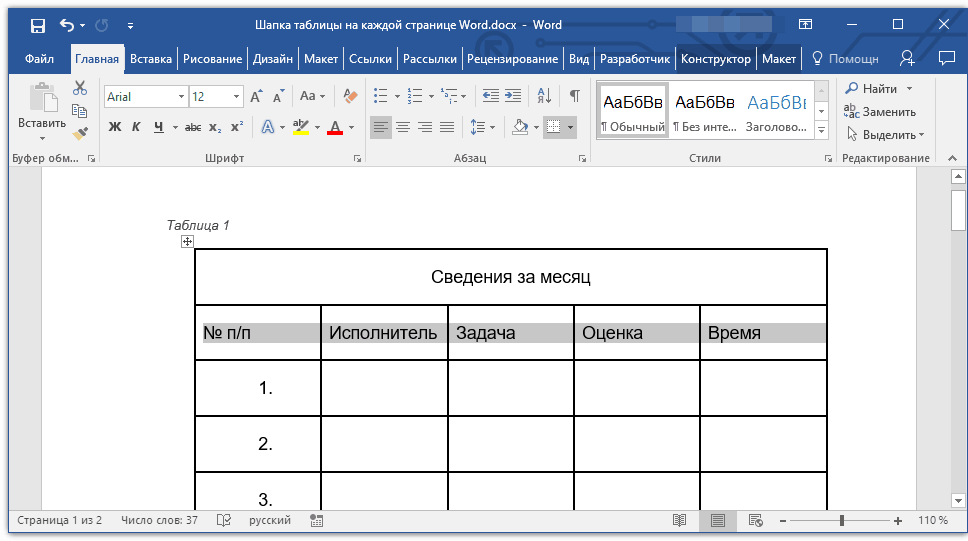This screenshot has height=541, width=968.
Task: Open the Arial font name dropdown
Action: coord(181,97)
